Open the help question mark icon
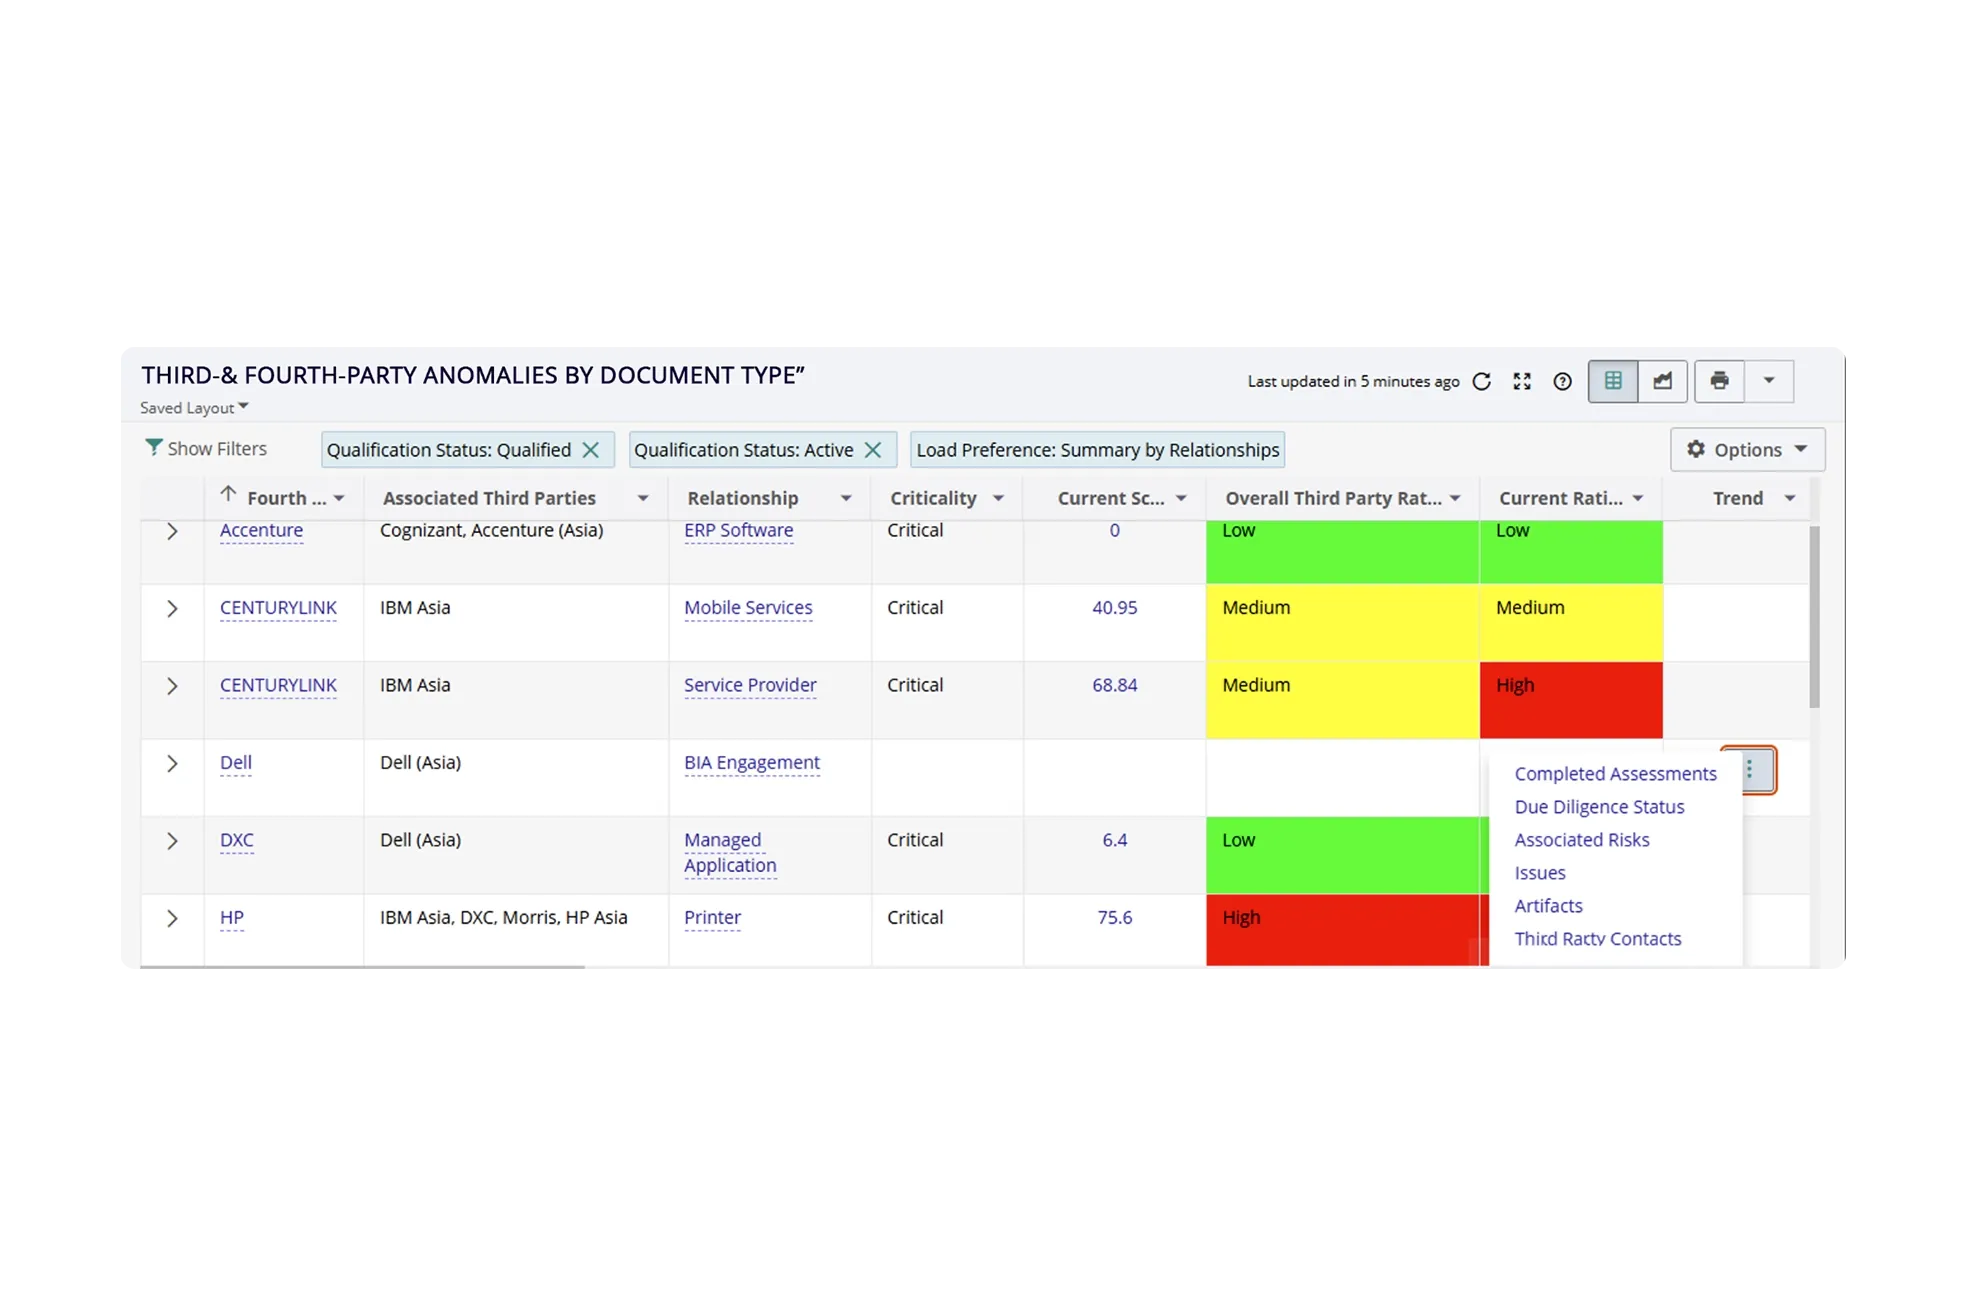Image resolution: width=1975 pixels, height=1313 pixels. (x=1562, y=381)
